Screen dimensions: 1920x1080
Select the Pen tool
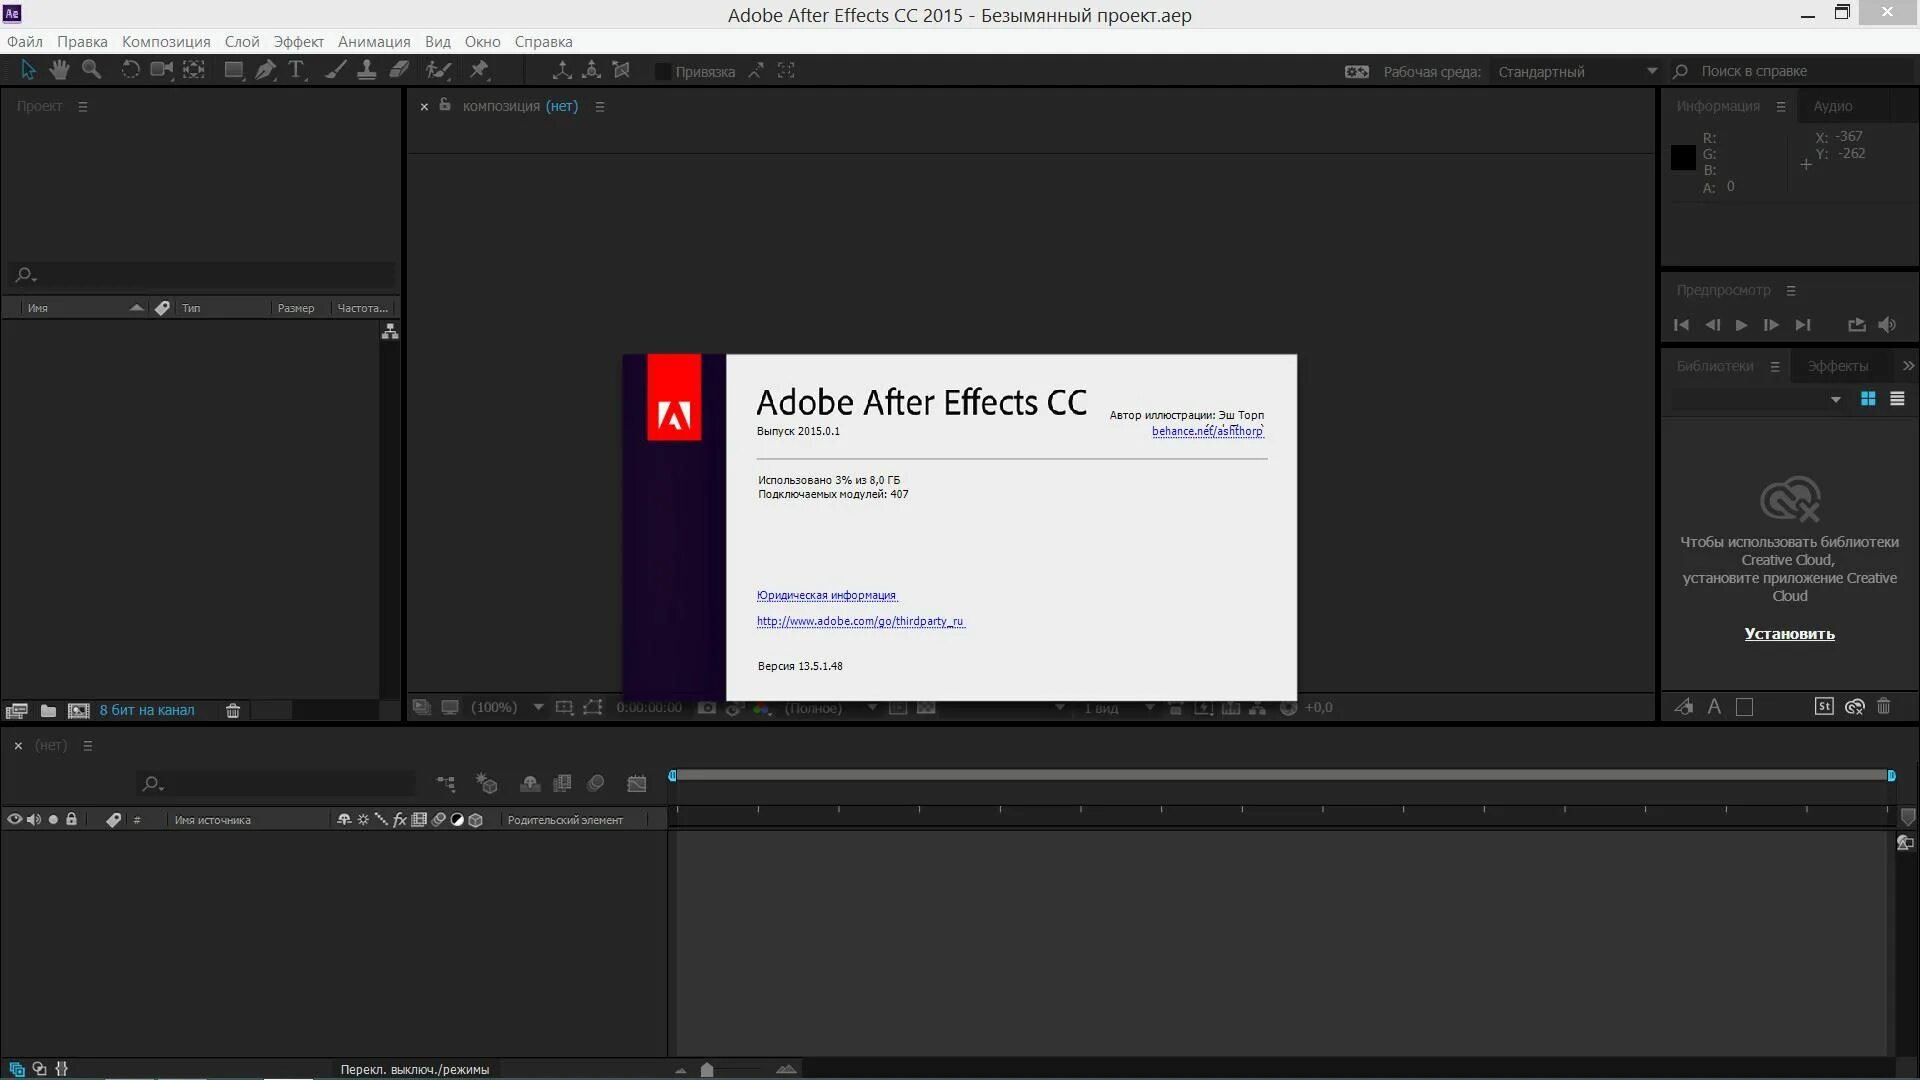coord(265,70)
